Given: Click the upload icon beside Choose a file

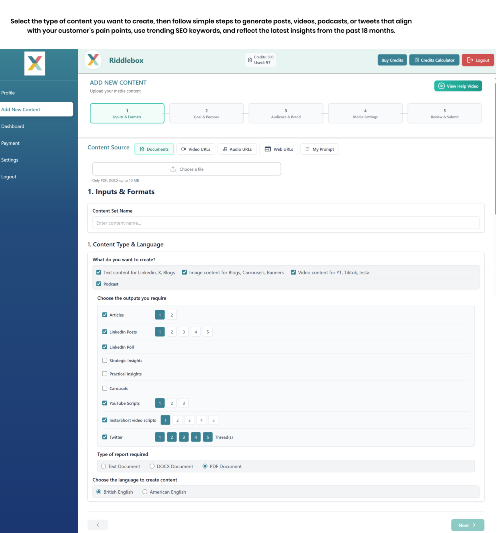Looking at the screenshot, I should click(173, 169).
